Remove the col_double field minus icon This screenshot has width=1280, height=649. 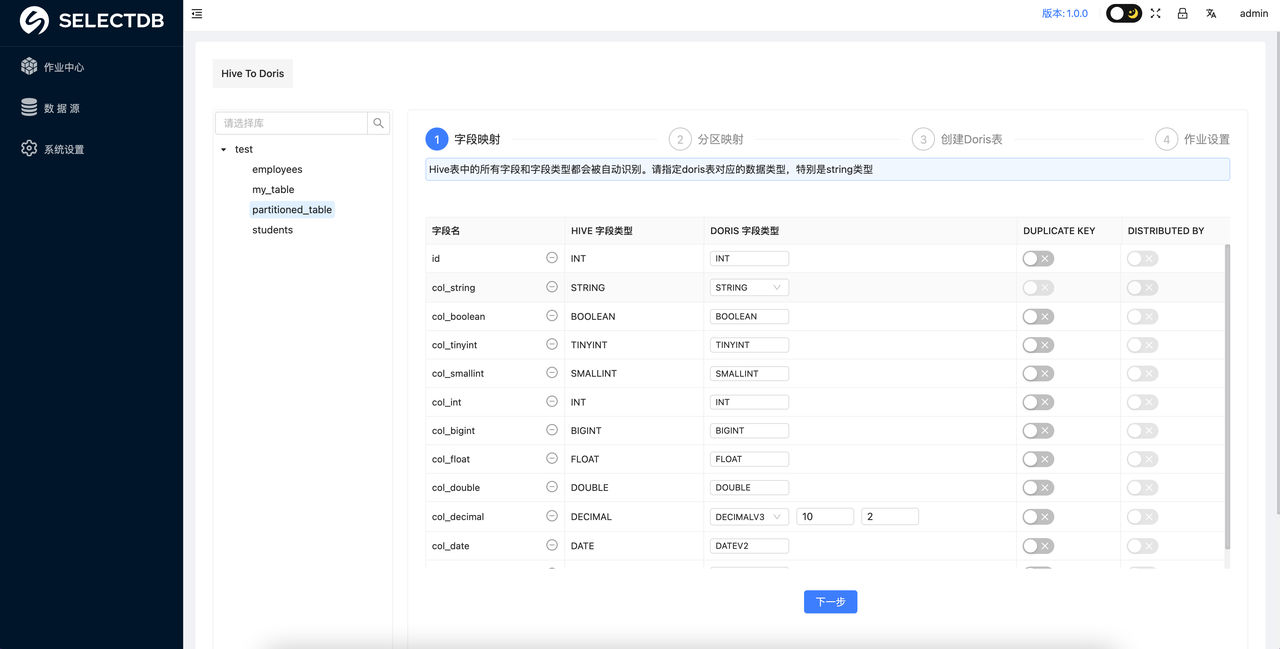point(552,487)
